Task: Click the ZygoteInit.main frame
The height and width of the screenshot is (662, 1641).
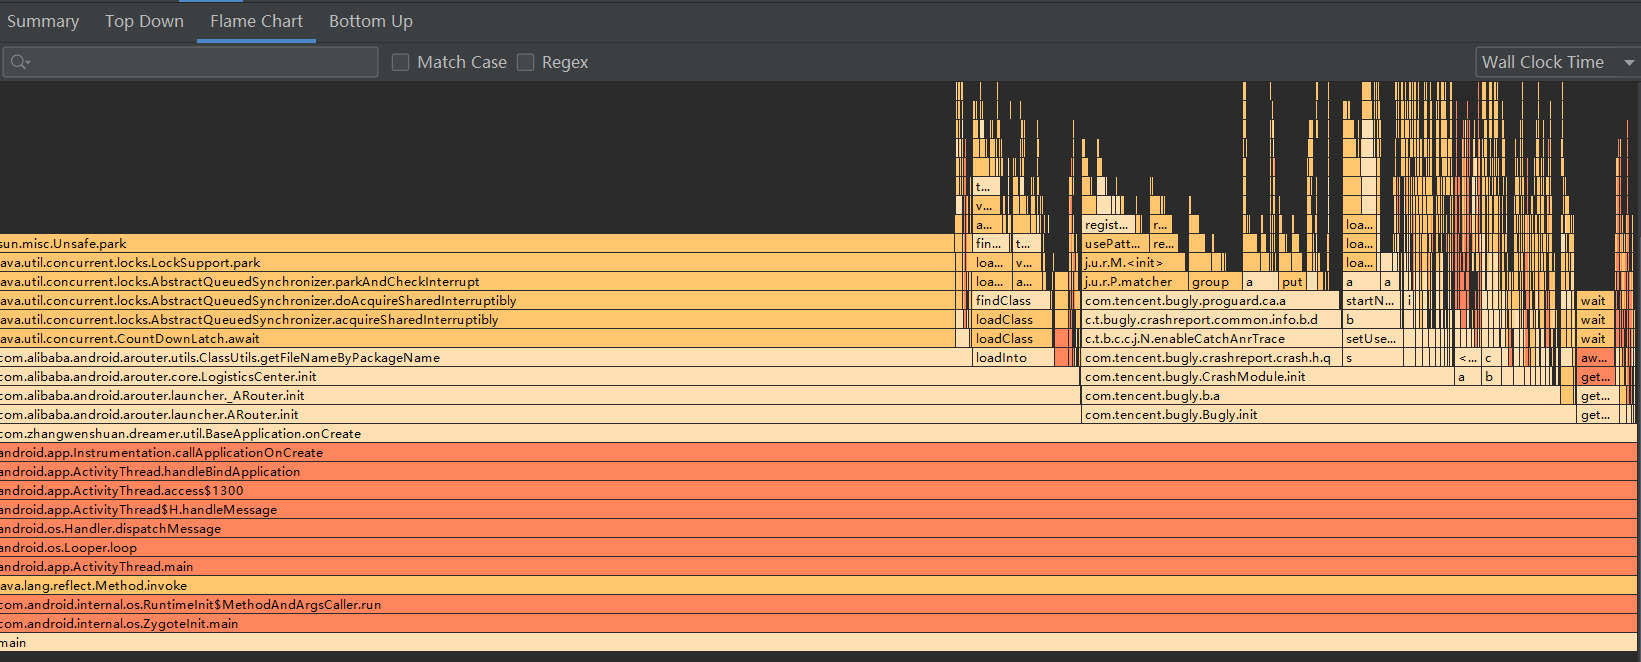Action: click(818, 624)
